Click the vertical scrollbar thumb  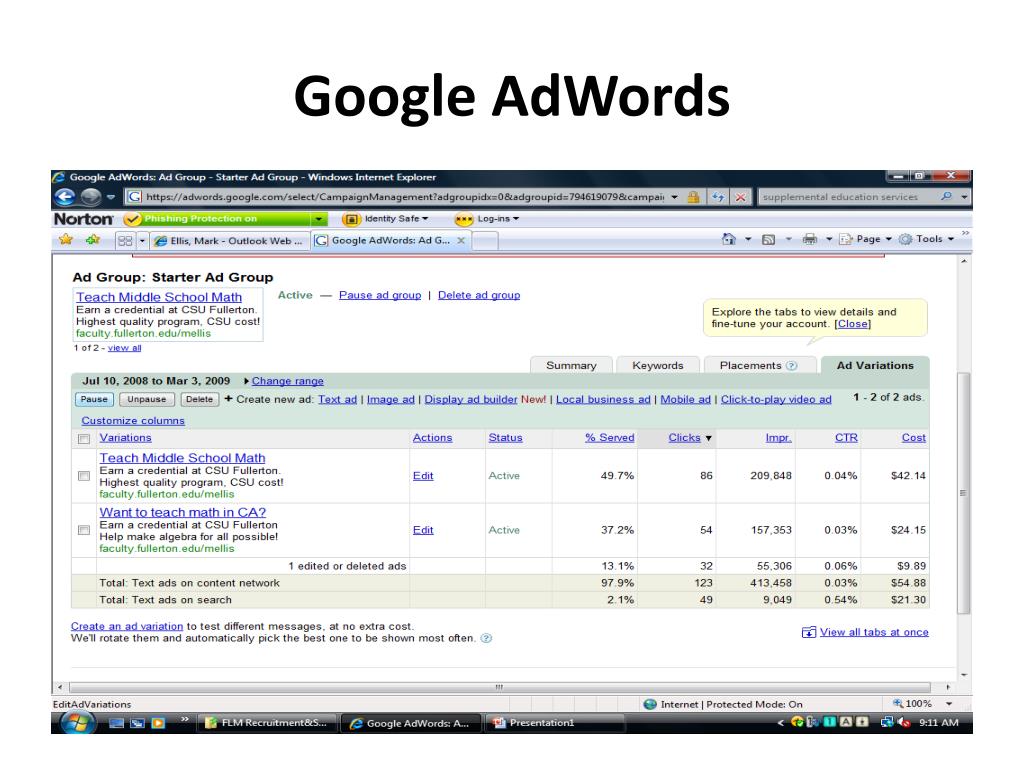[963, 493]
